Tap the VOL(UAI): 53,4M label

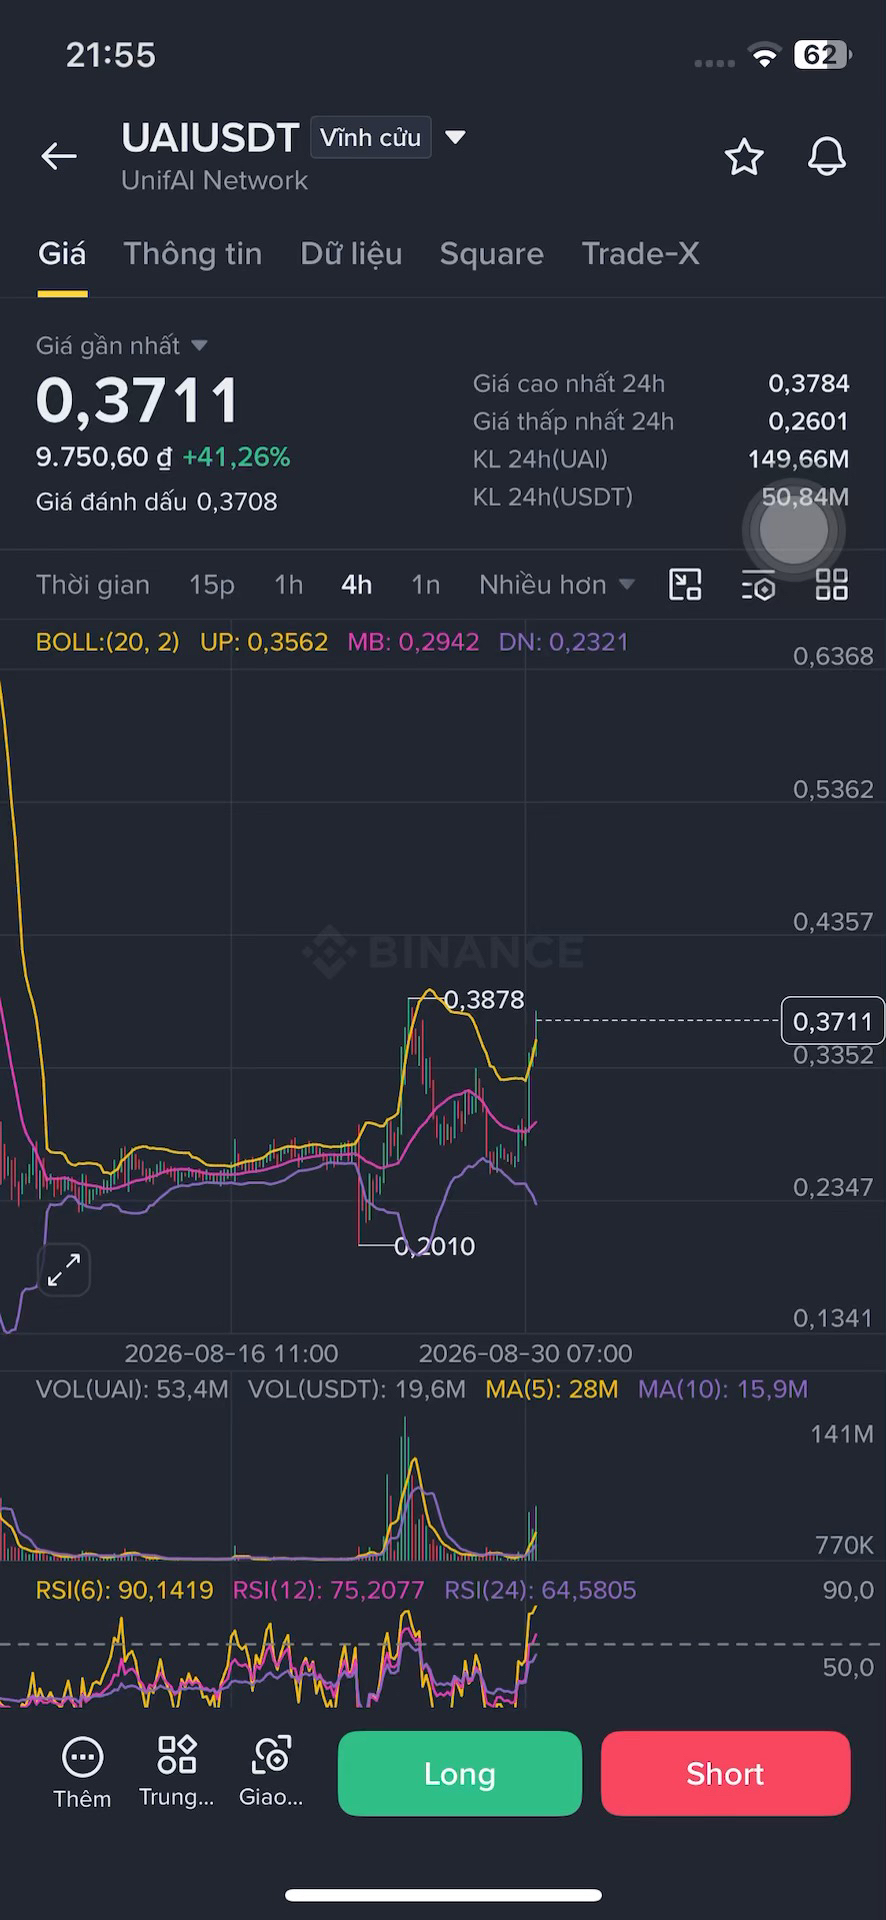tap(132, 1389)
